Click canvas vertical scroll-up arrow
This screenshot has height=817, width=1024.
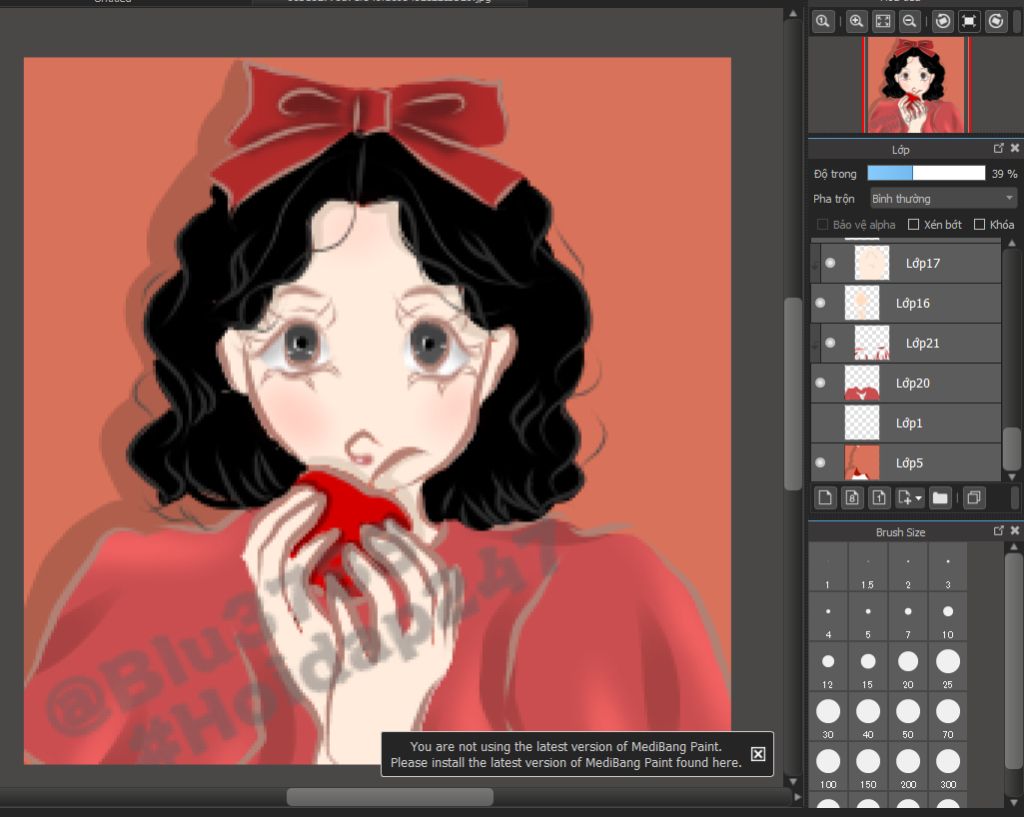tap(793, 14)
